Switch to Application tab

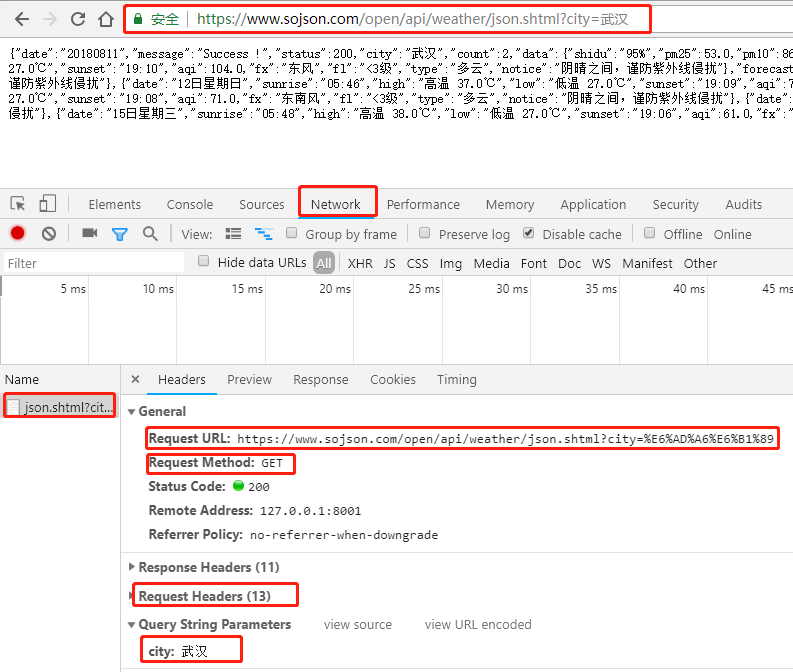click(593, 204)
